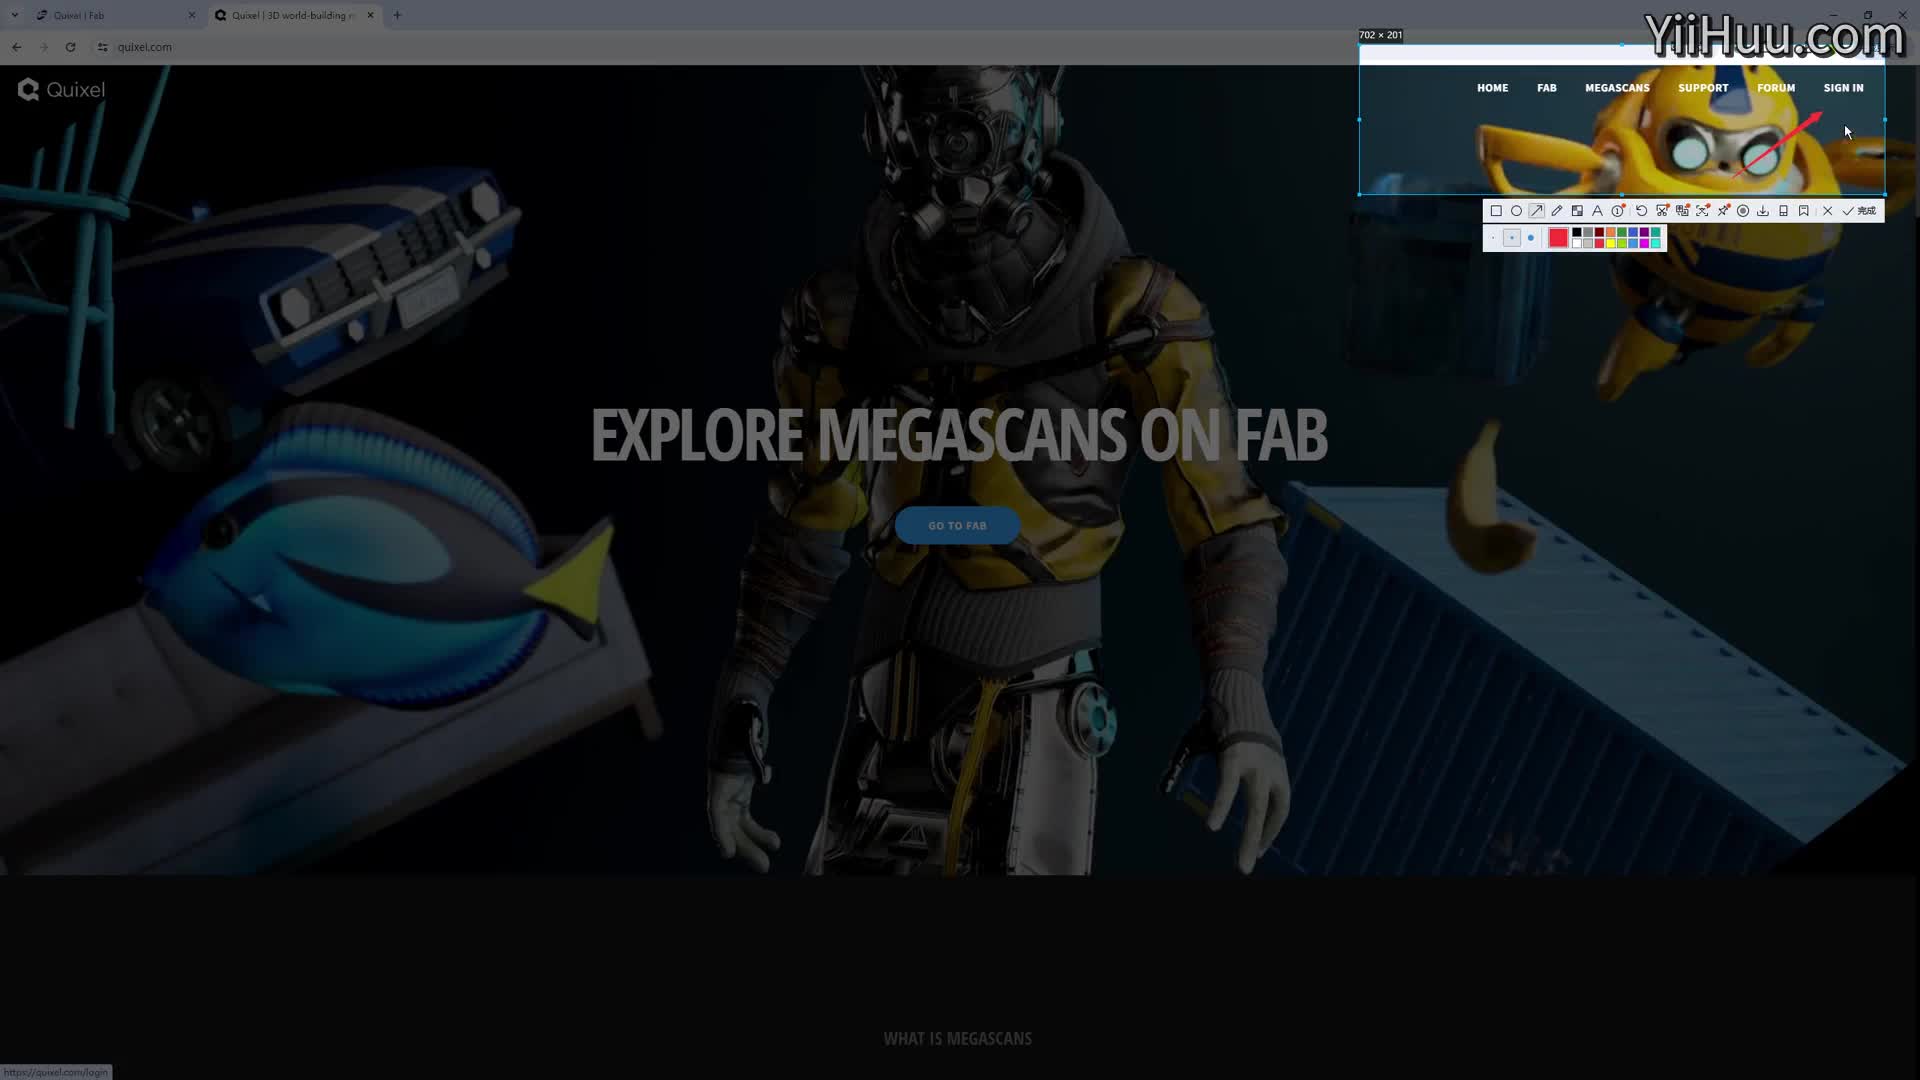This screenshot has height=1080, width=1920.
Task: Cancel the screenshot with the X icon
Action: pos(1827,211)
